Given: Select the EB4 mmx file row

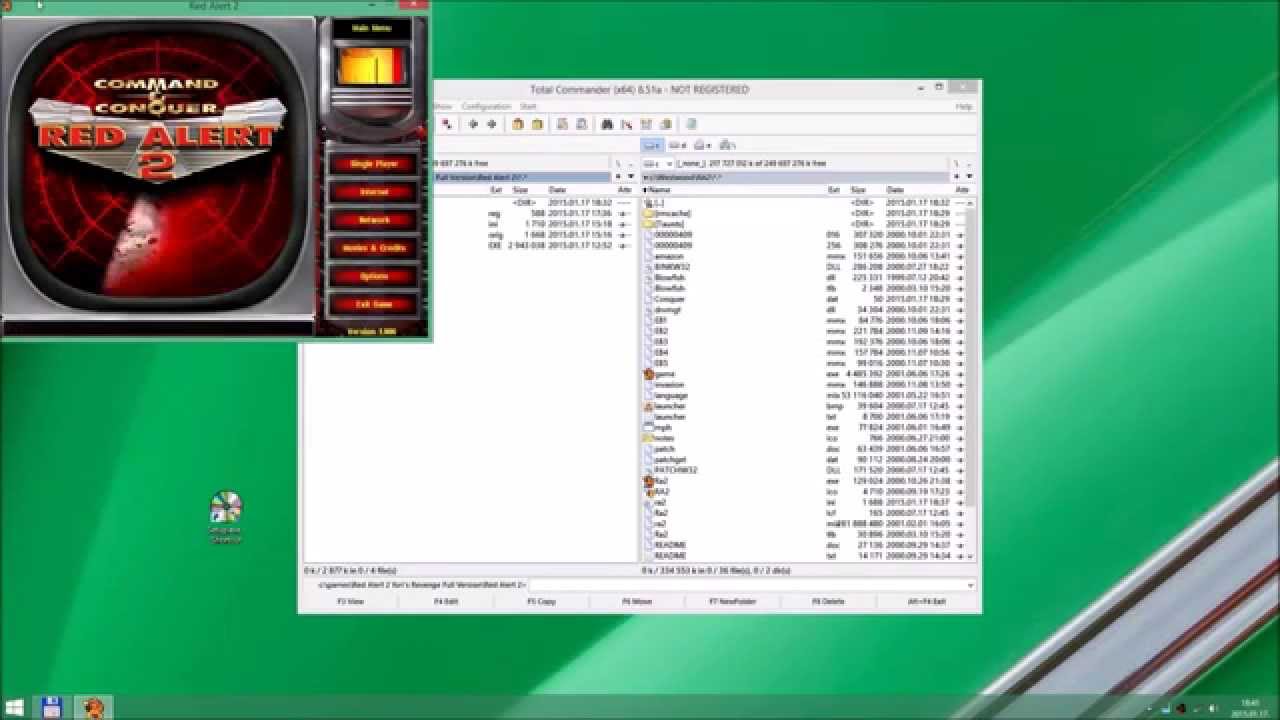Looking at the screenshot, I should [x=806, y=352].
